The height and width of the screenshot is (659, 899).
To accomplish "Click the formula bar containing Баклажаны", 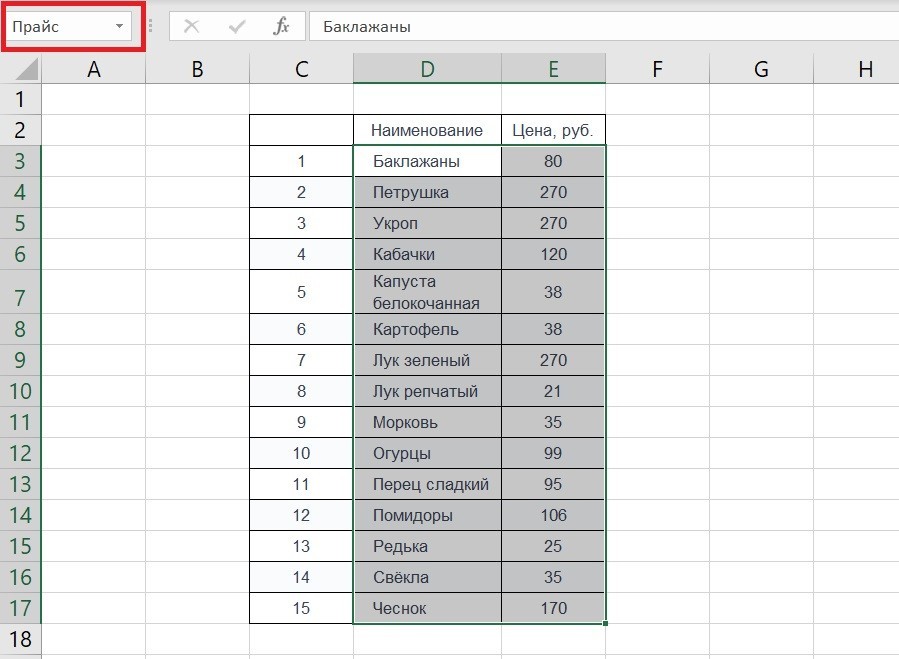I will tap(600, 27).
